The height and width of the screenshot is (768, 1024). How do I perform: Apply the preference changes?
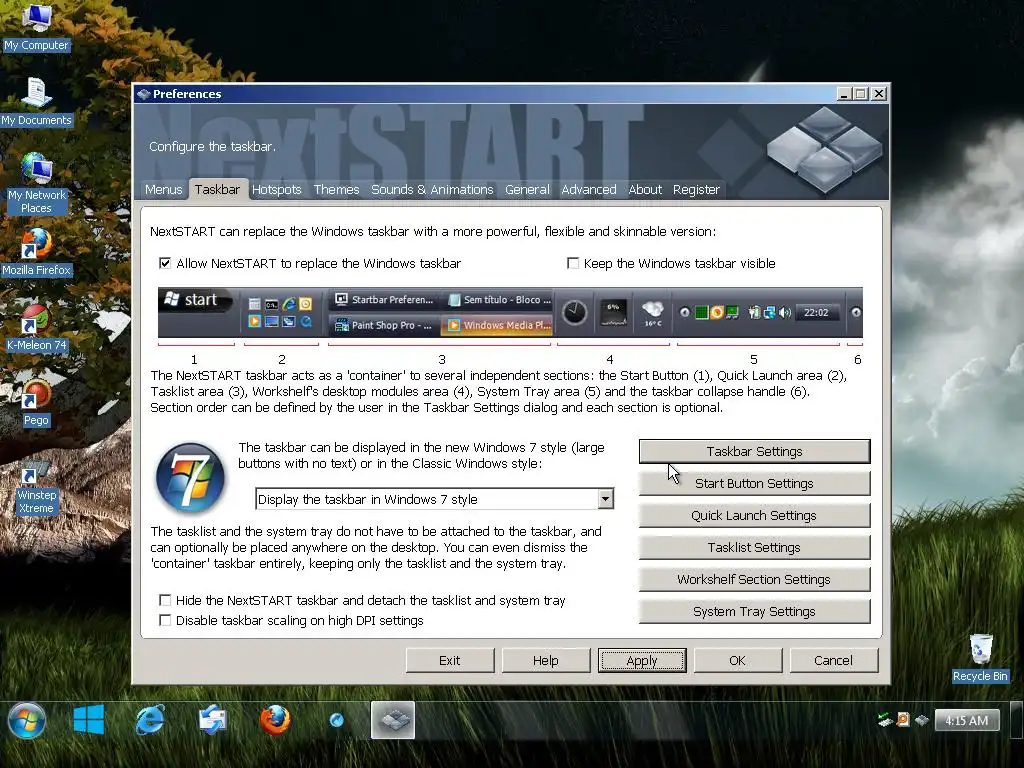[x=642, y=660]
